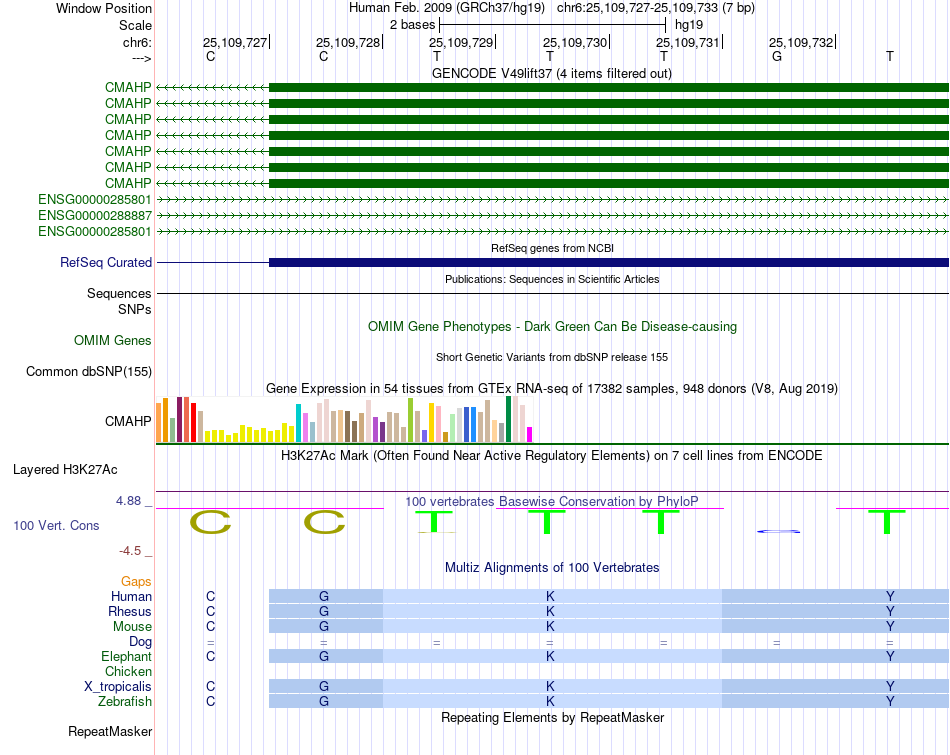Open the H3K27Ac Mark track title
Image resolution: width=950 pixels, height=755 pixels.
552,456
